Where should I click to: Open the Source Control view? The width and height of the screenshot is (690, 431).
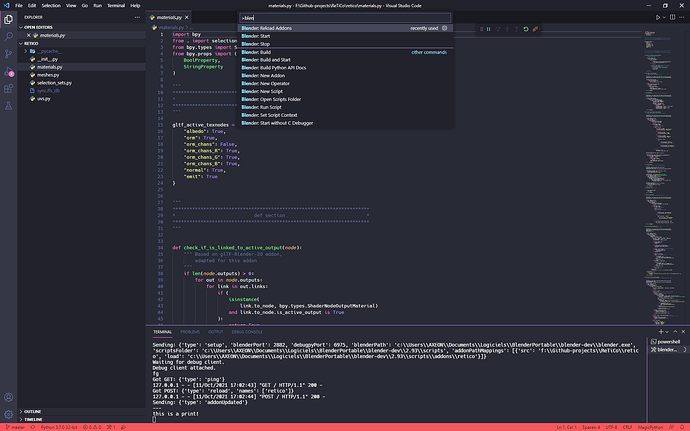coord(8,54)
